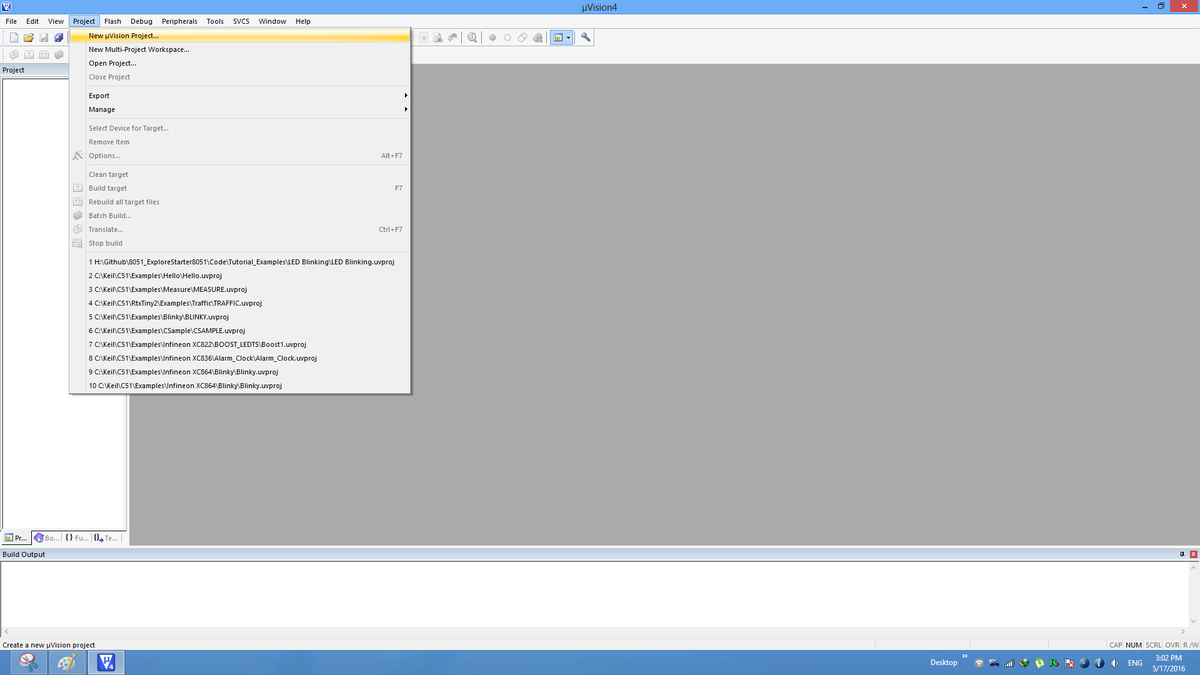
Task: Click the ENG language indicator
Action: coord(1135,663)
